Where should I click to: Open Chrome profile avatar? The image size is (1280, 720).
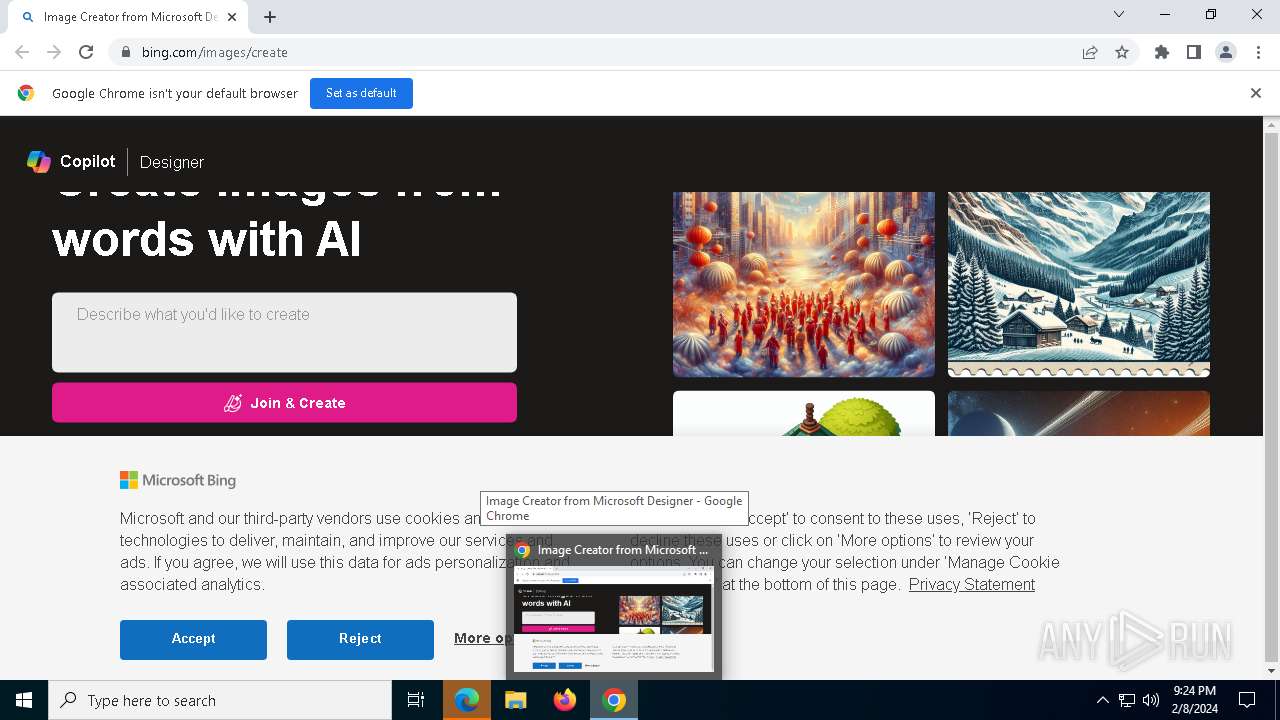(x=1226, y=52)
